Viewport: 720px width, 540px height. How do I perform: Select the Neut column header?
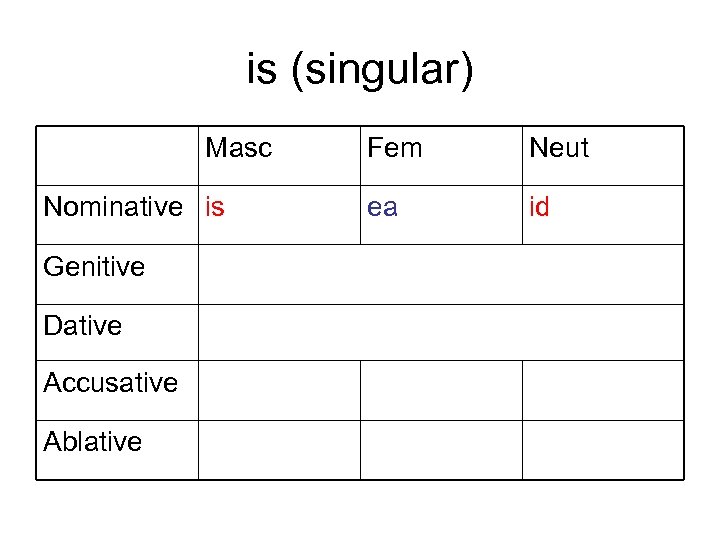point(559,149)
